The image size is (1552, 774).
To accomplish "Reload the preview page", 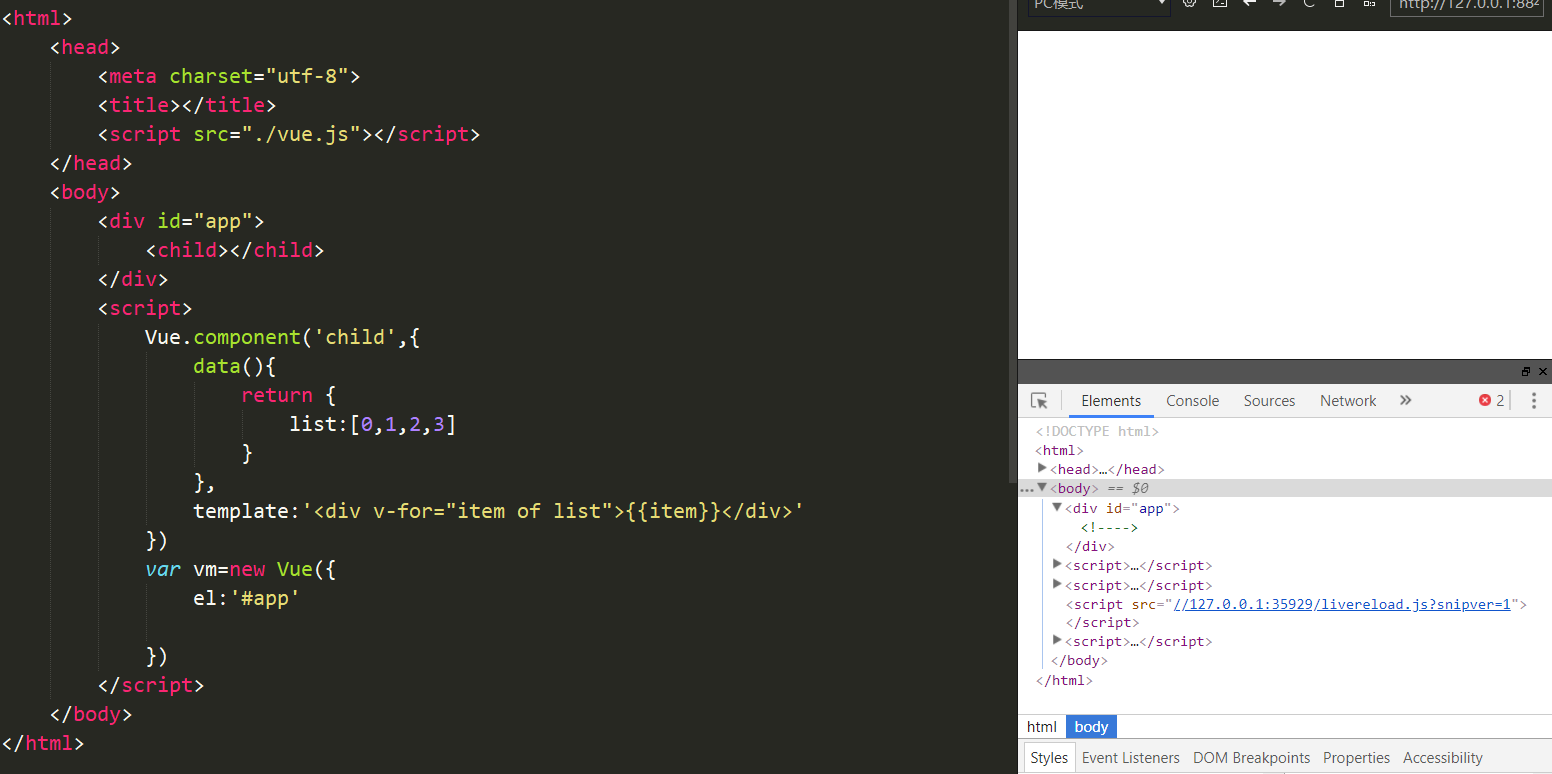I will click(x=1309, y=4).
